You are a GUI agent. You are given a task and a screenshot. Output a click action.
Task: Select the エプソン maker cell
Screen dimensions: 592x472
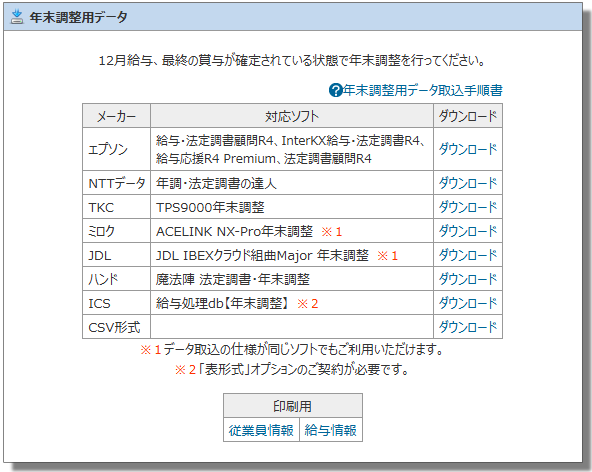(116, 149)
